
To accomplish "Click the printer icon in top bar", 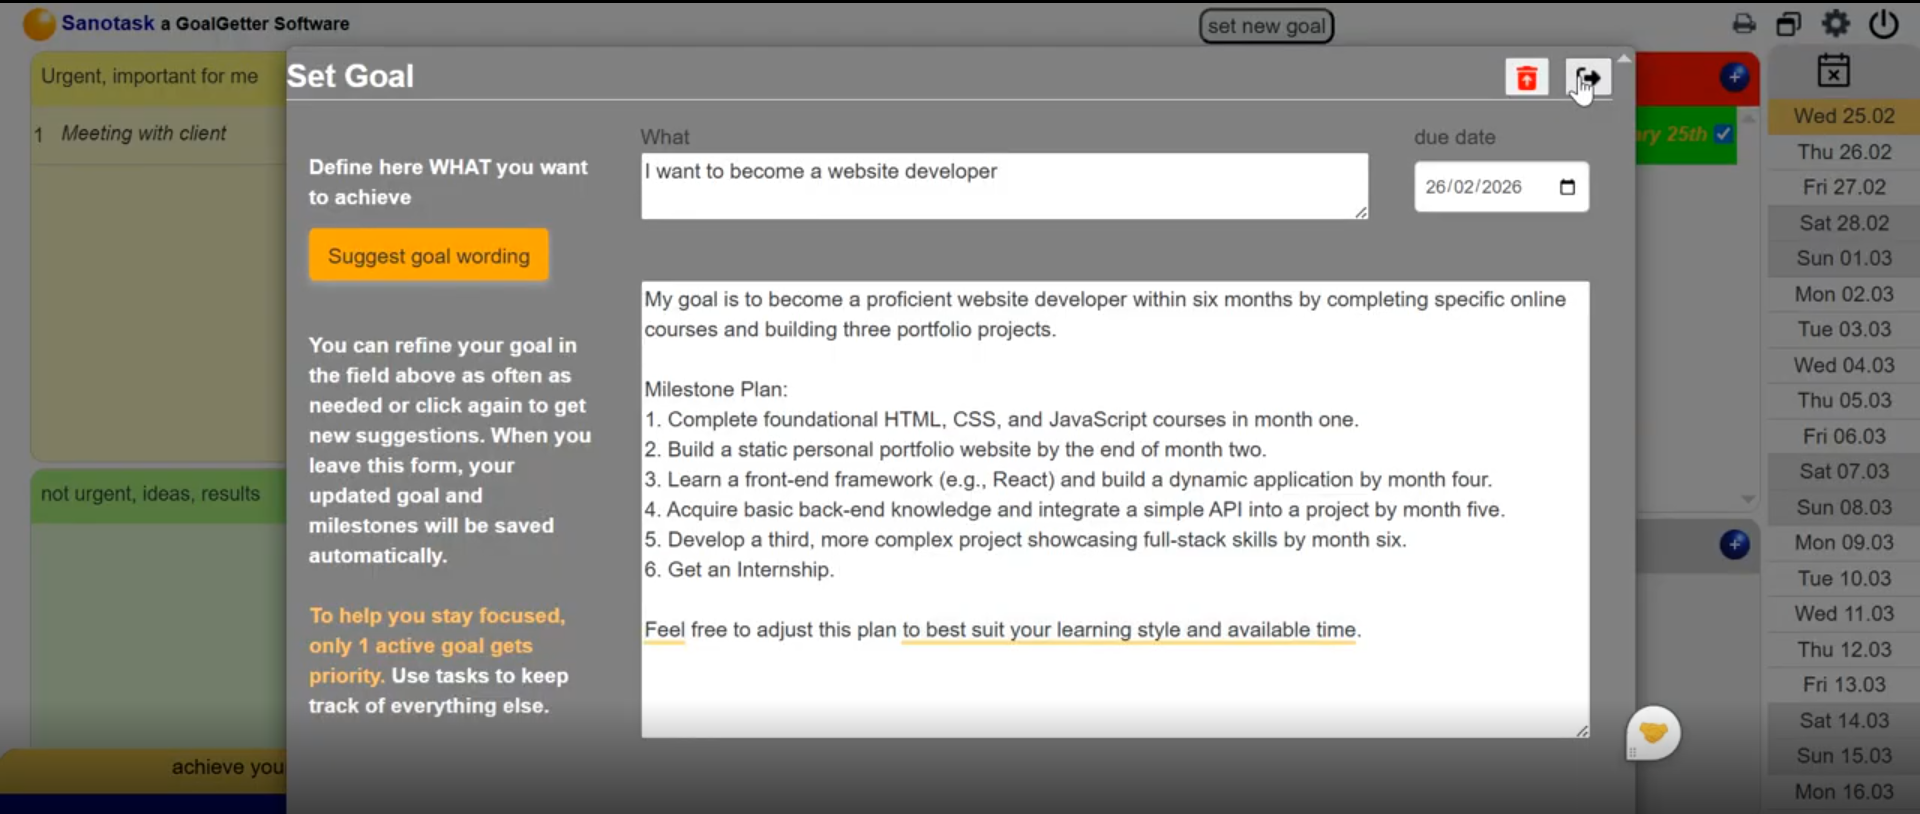I will tap(1744, 24).
